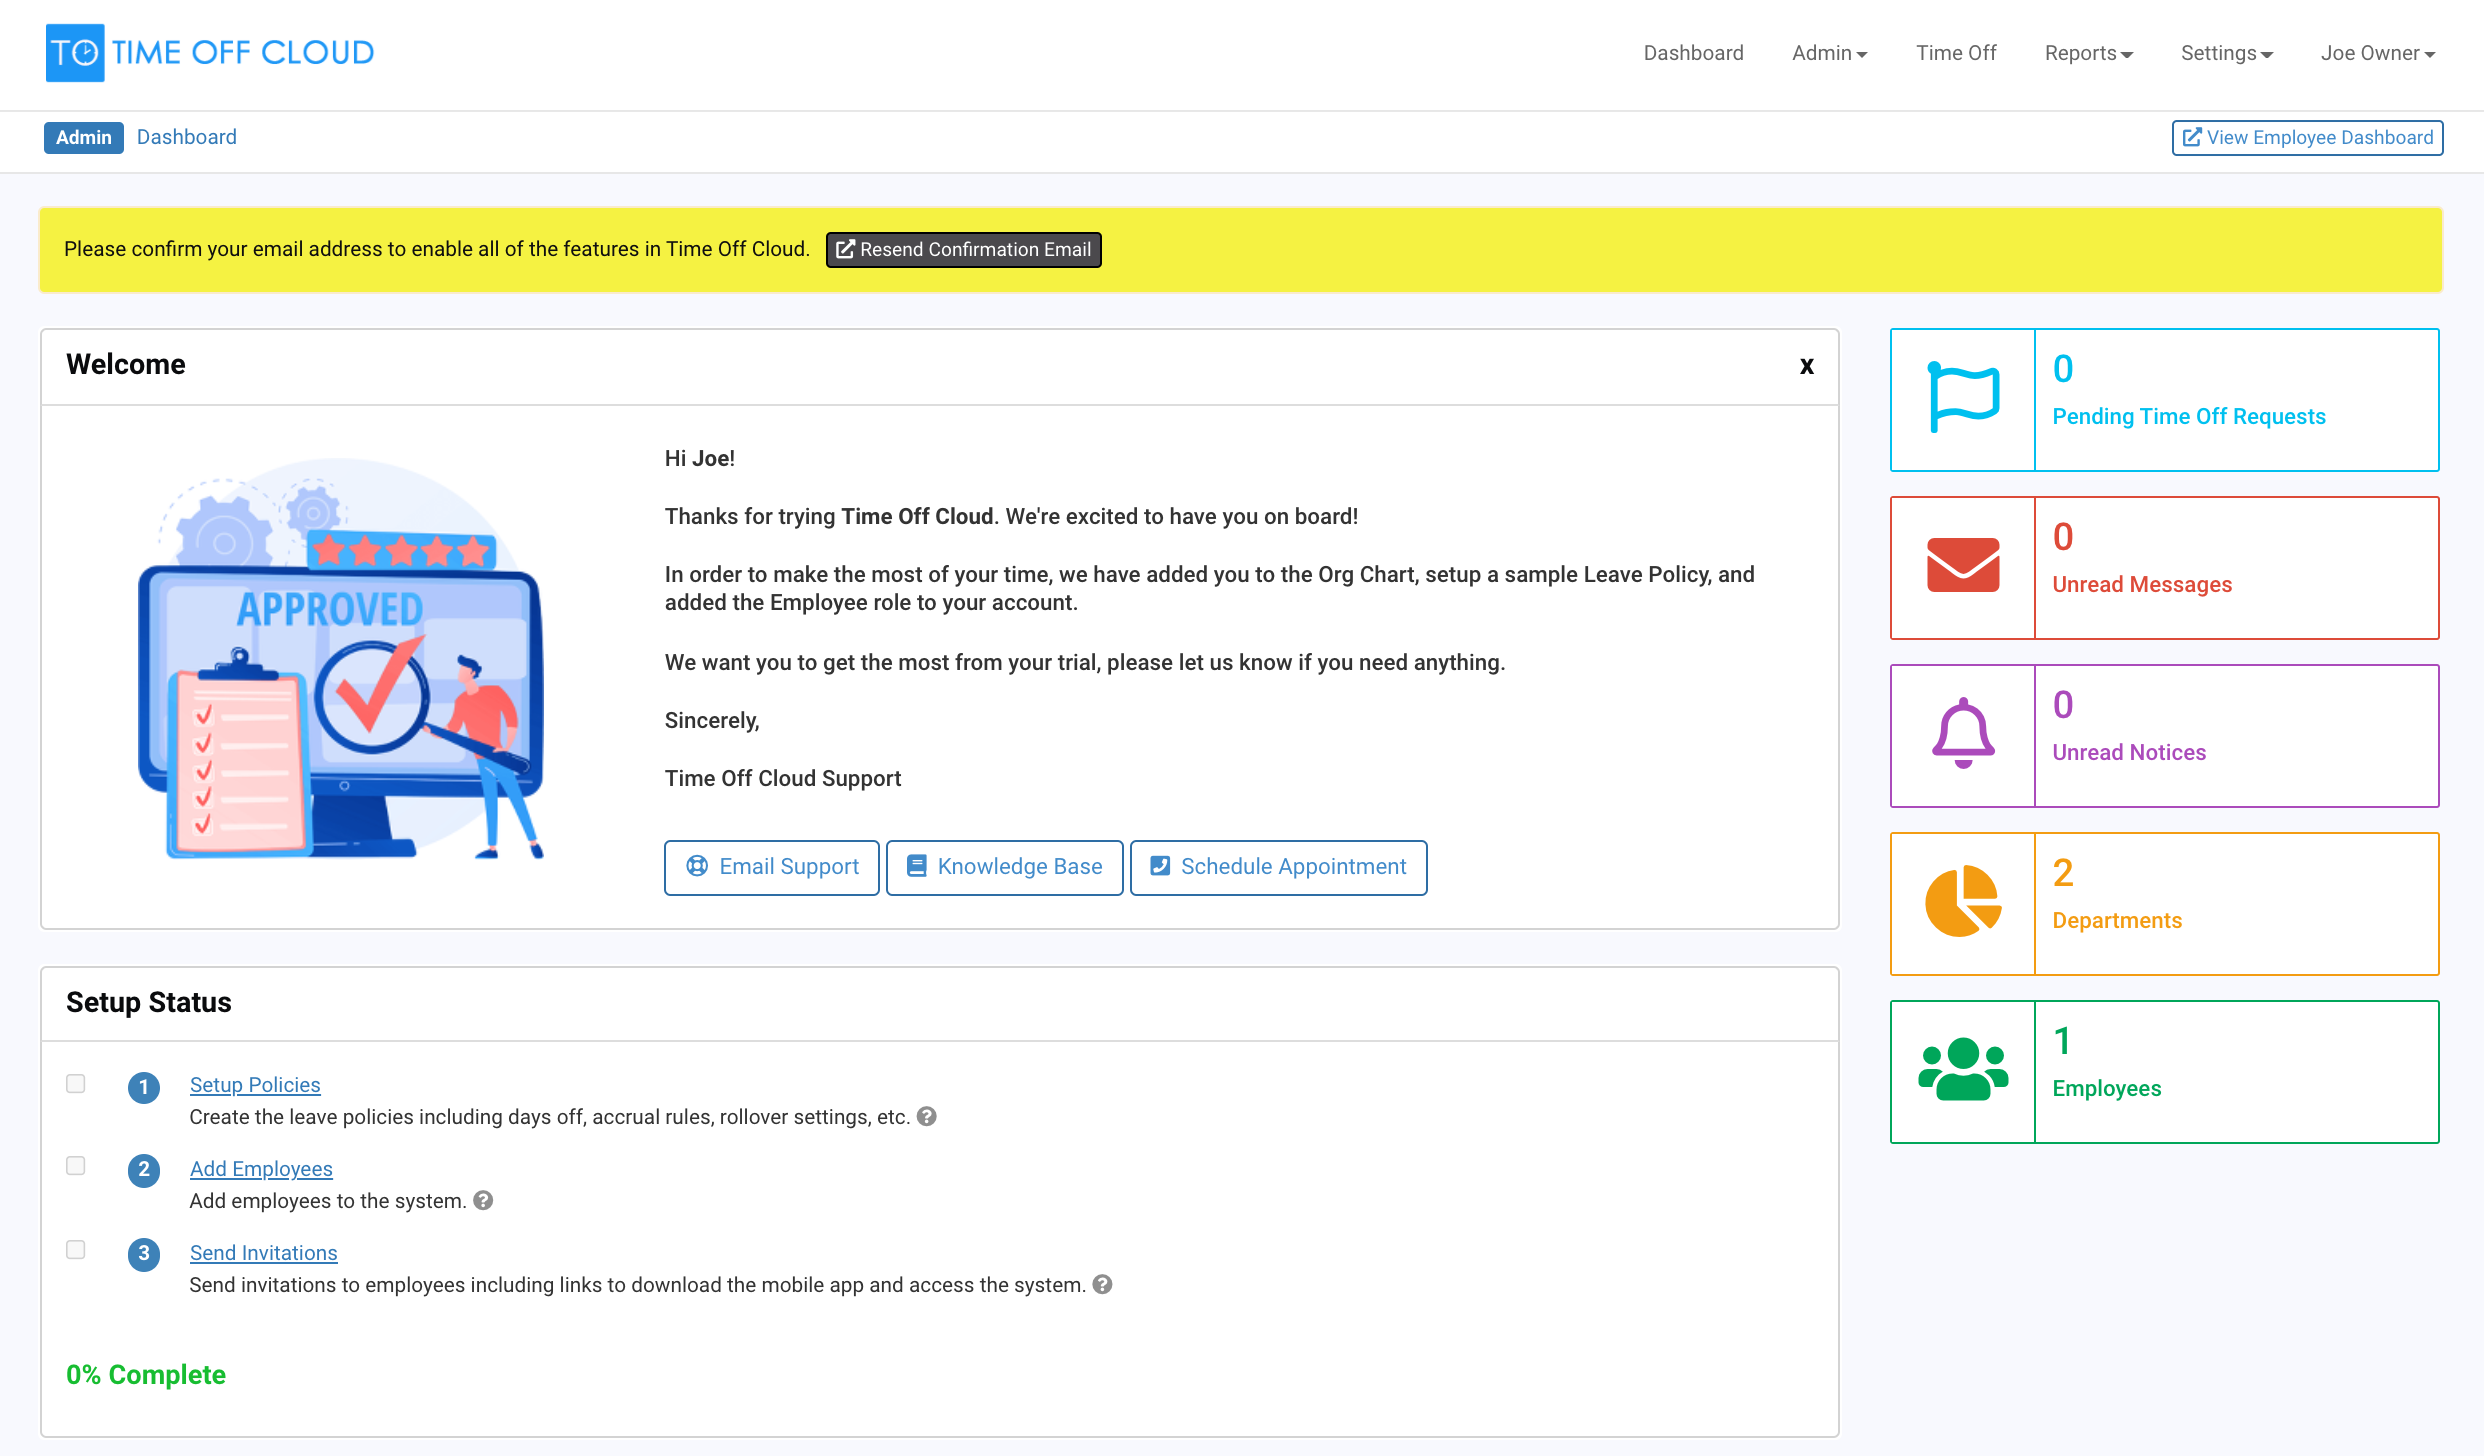Viewport: 2484px width, 1456px height.
Task: Check the Send Invitations checkbox
Action: click(75, 1249)
